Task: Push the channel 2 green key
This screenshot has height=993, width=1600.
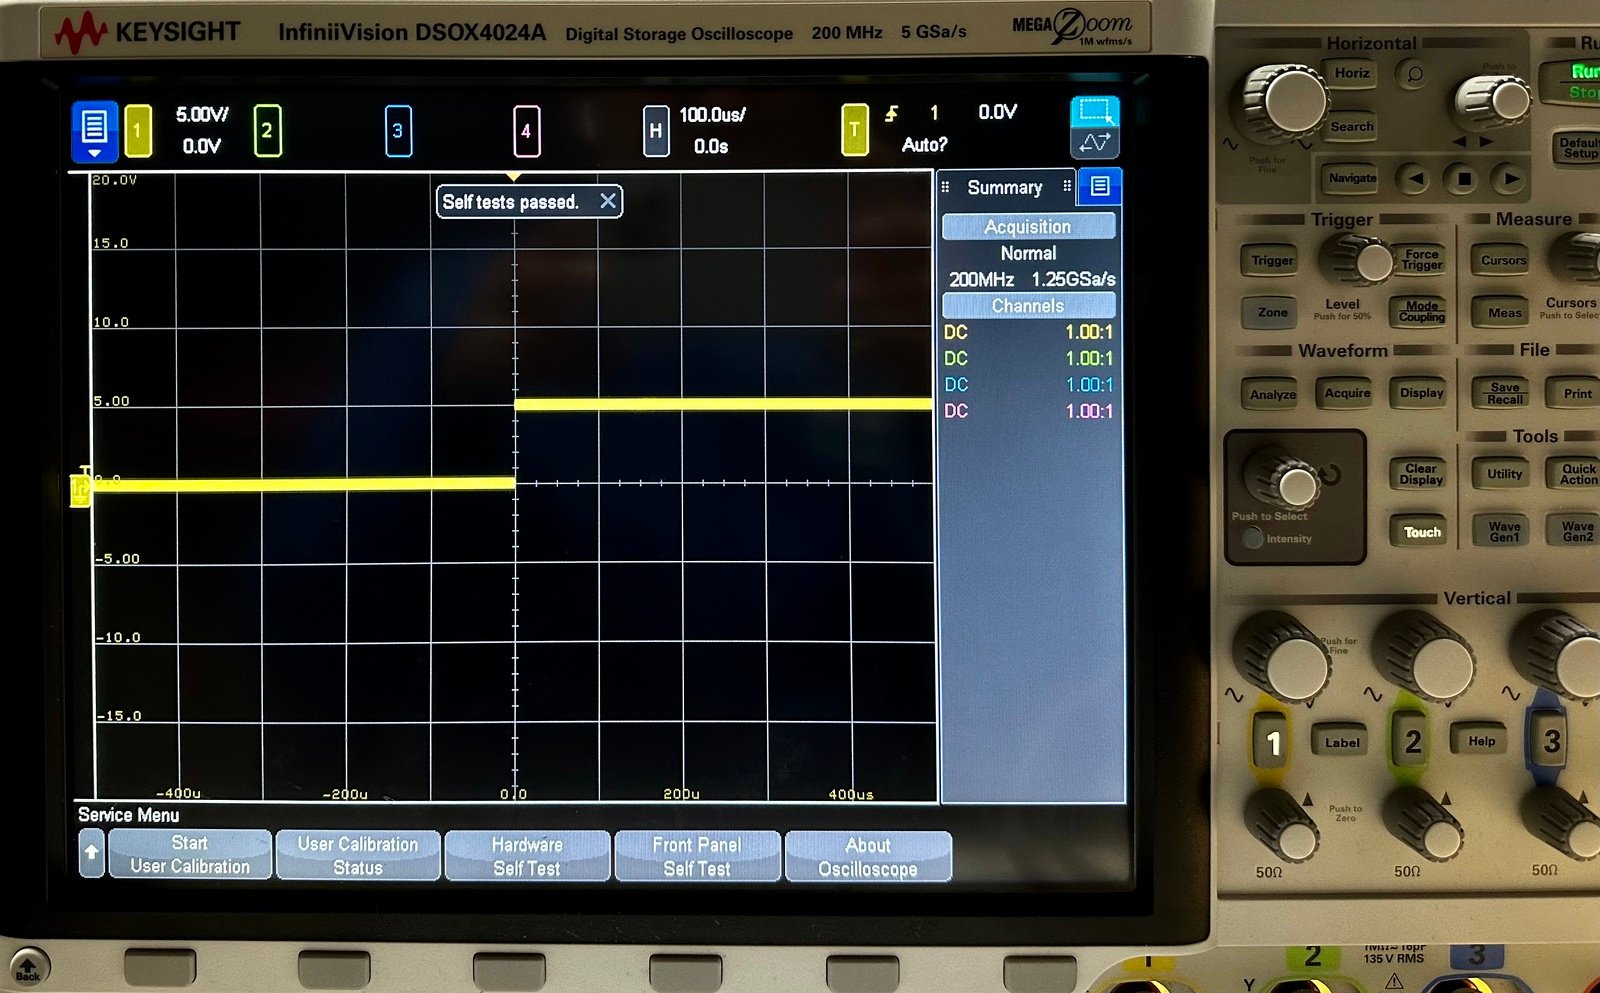Action: point(1412,742)
